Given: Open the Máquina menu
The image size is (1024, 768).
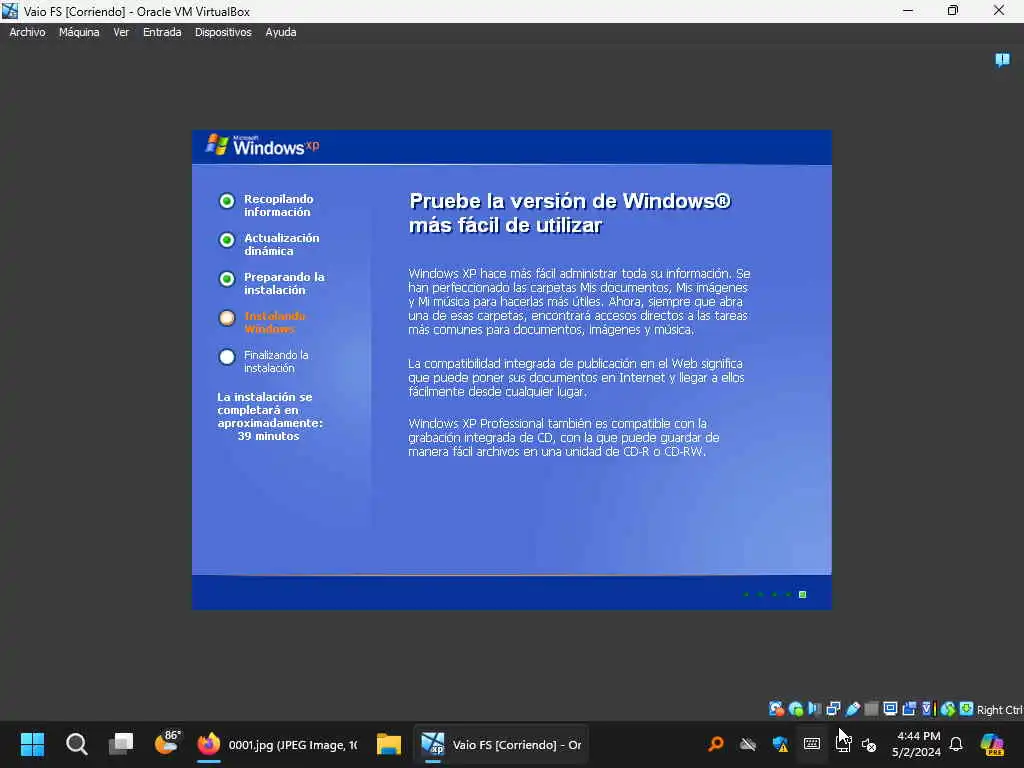Looking at the screenshot, I should [79, 32].
